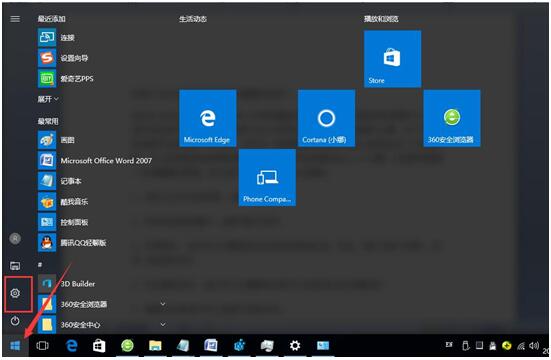
Task: Open the Cortana (小娜) tile
Action: (x=326, y=118)
